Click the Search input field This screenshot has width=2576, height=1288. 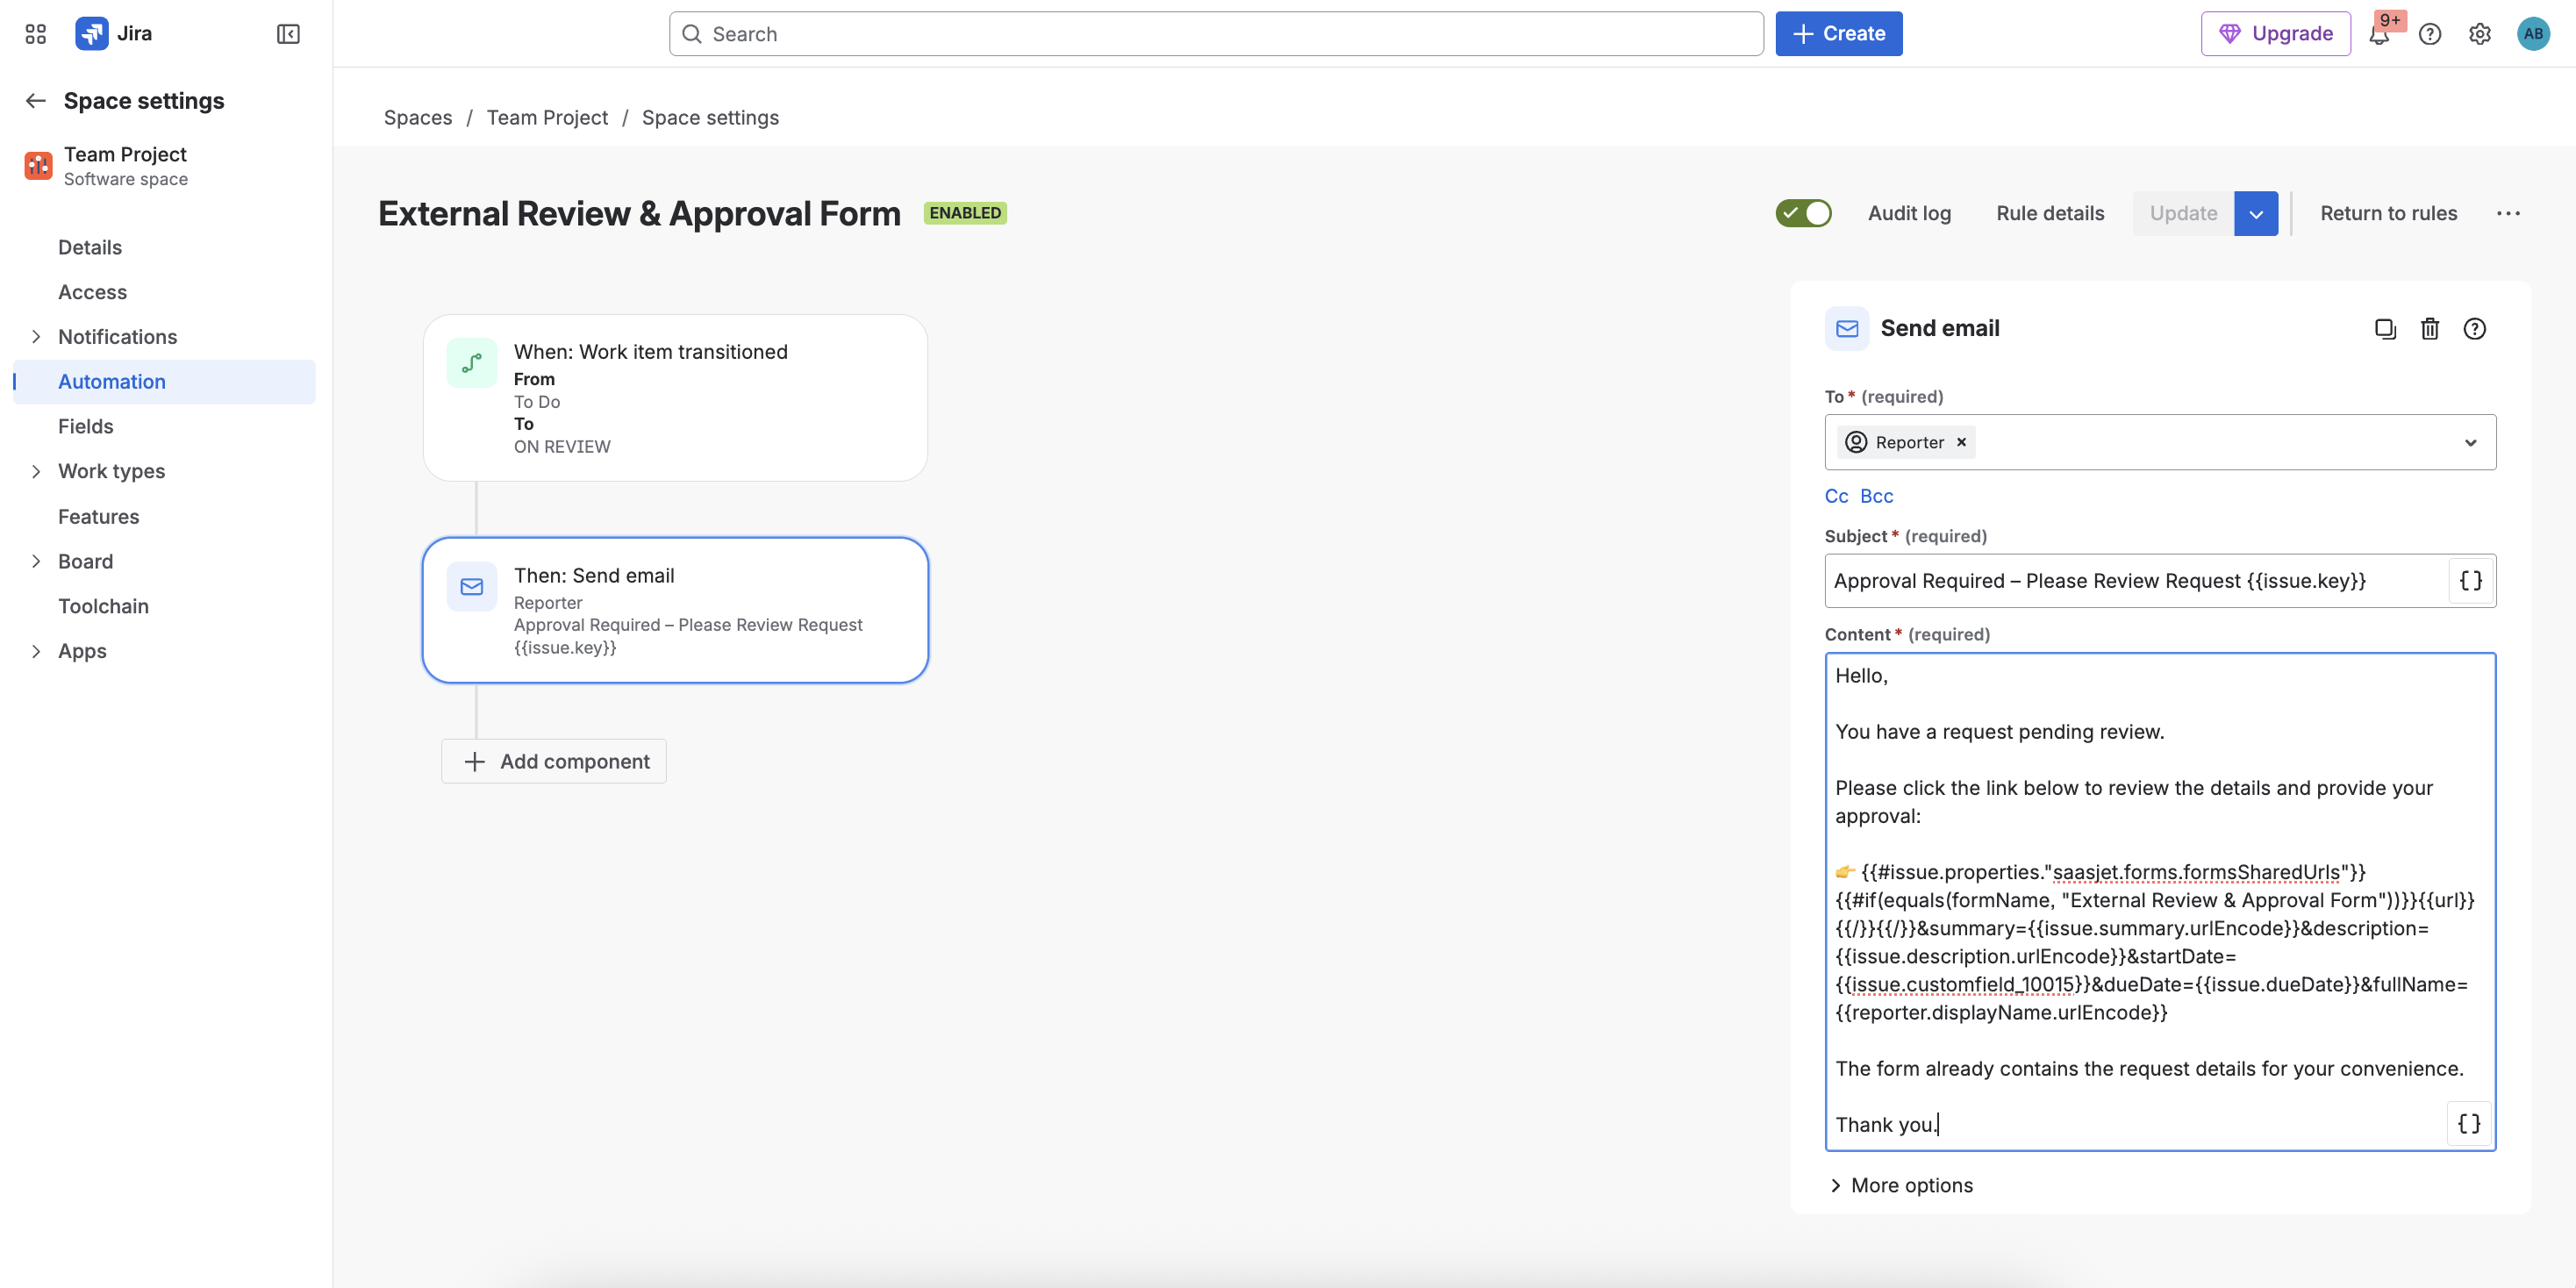pos(1215,34)
